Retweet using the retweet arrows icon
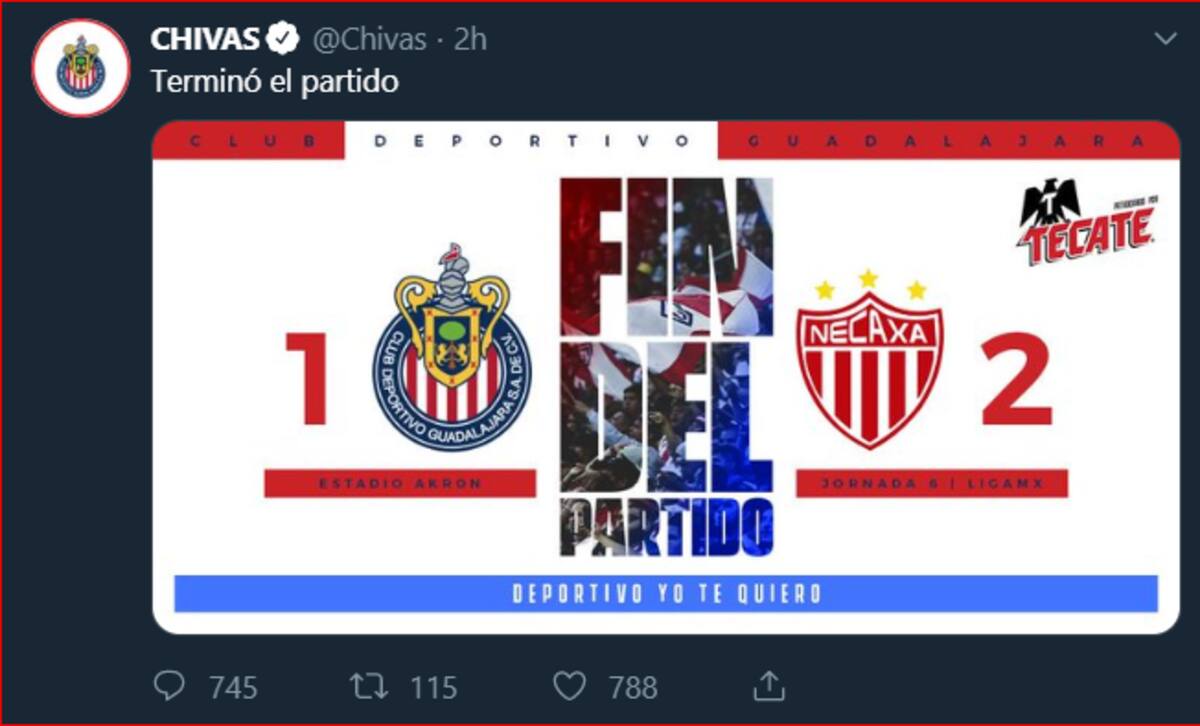The width and height of the screenshot is (1200, 726). pyautogui.click(x=368, y=686)
